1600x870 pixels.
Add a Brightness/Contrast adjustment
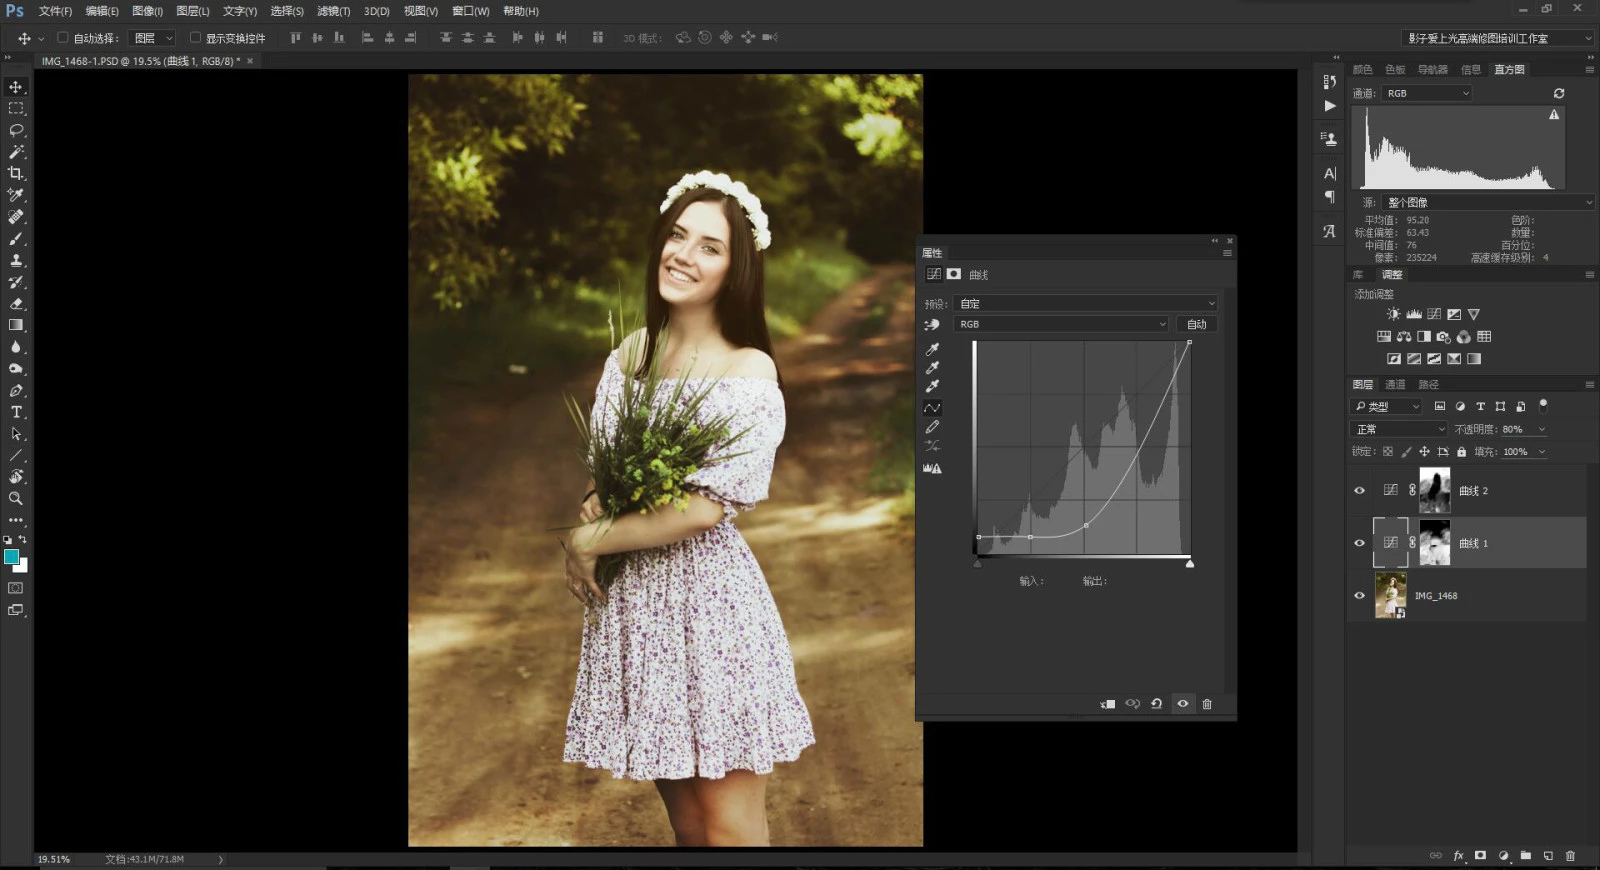coord(1393,314)
